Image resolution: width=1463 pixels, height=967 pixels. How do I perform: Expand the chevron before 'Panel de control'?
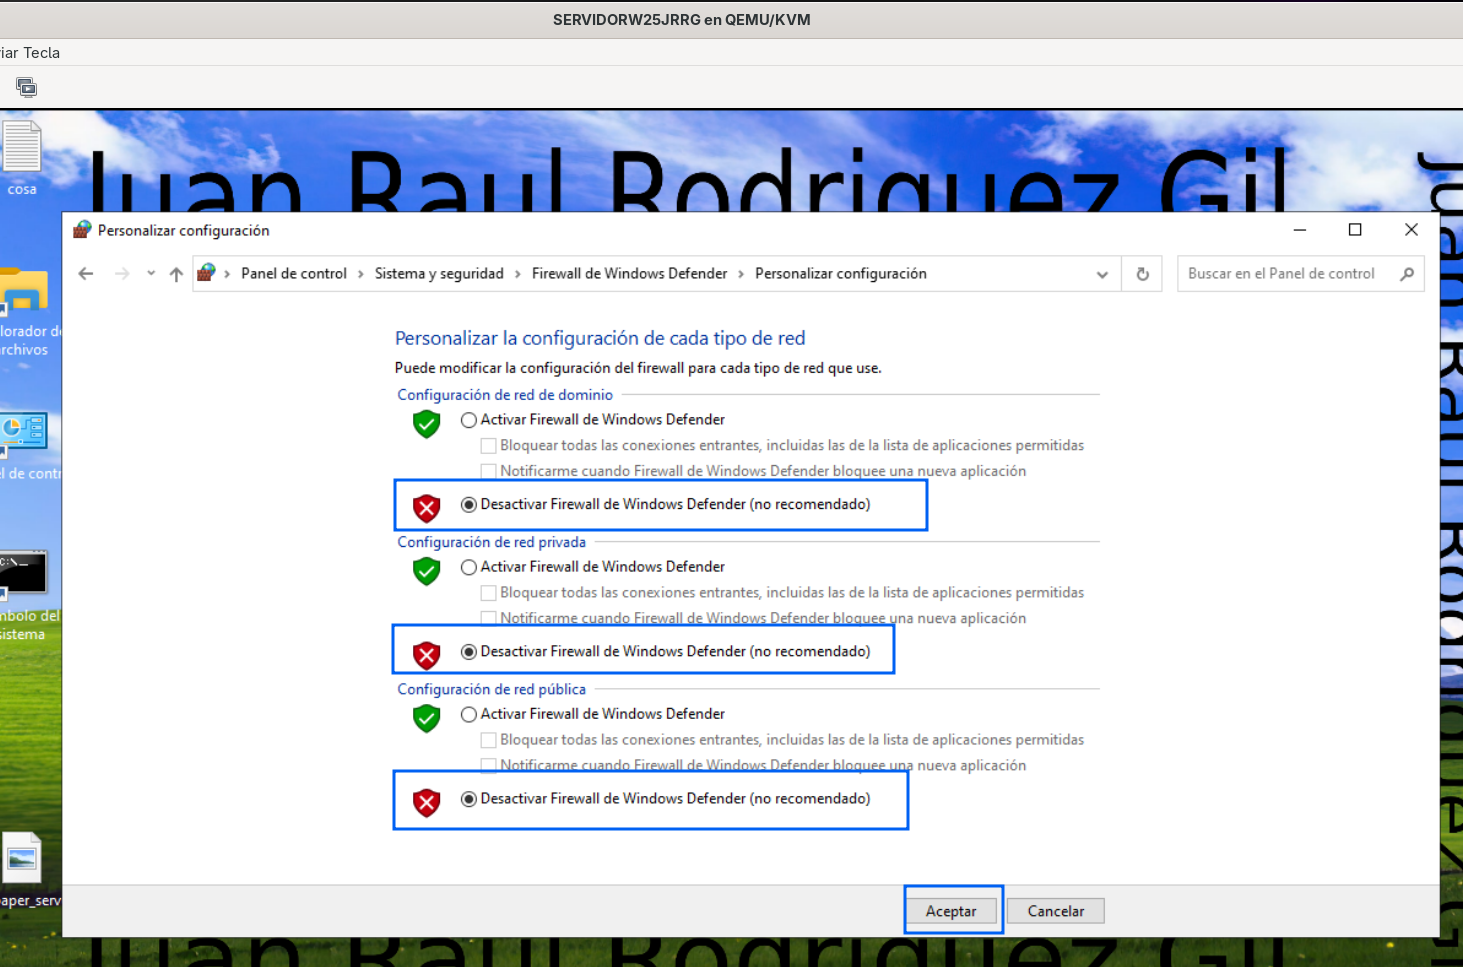[x=228, y=274]
